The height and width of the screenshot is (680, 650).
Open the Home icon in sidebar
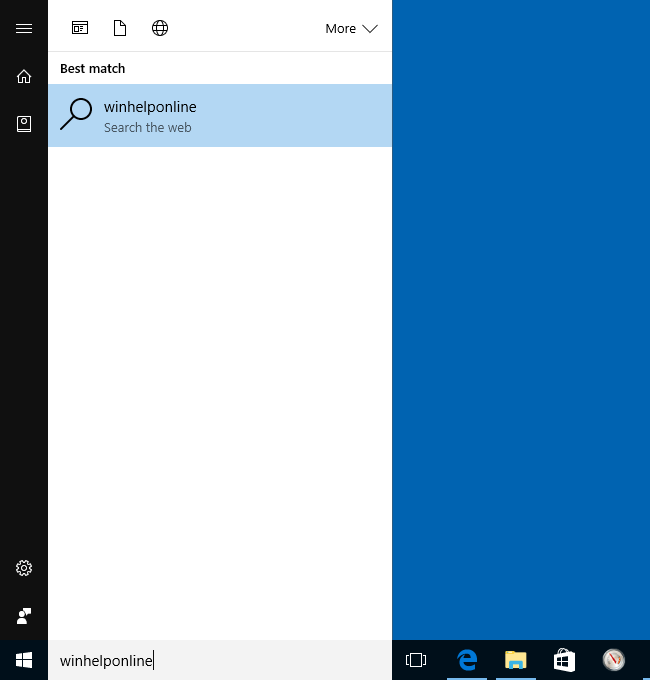pyautogui.click(x=24, y=76)
